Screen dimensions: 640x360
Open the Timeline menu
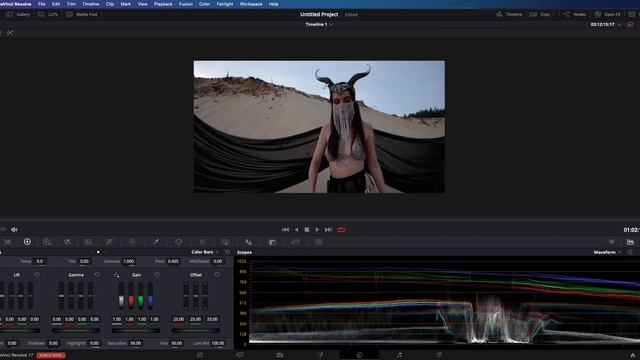point(91,4)
